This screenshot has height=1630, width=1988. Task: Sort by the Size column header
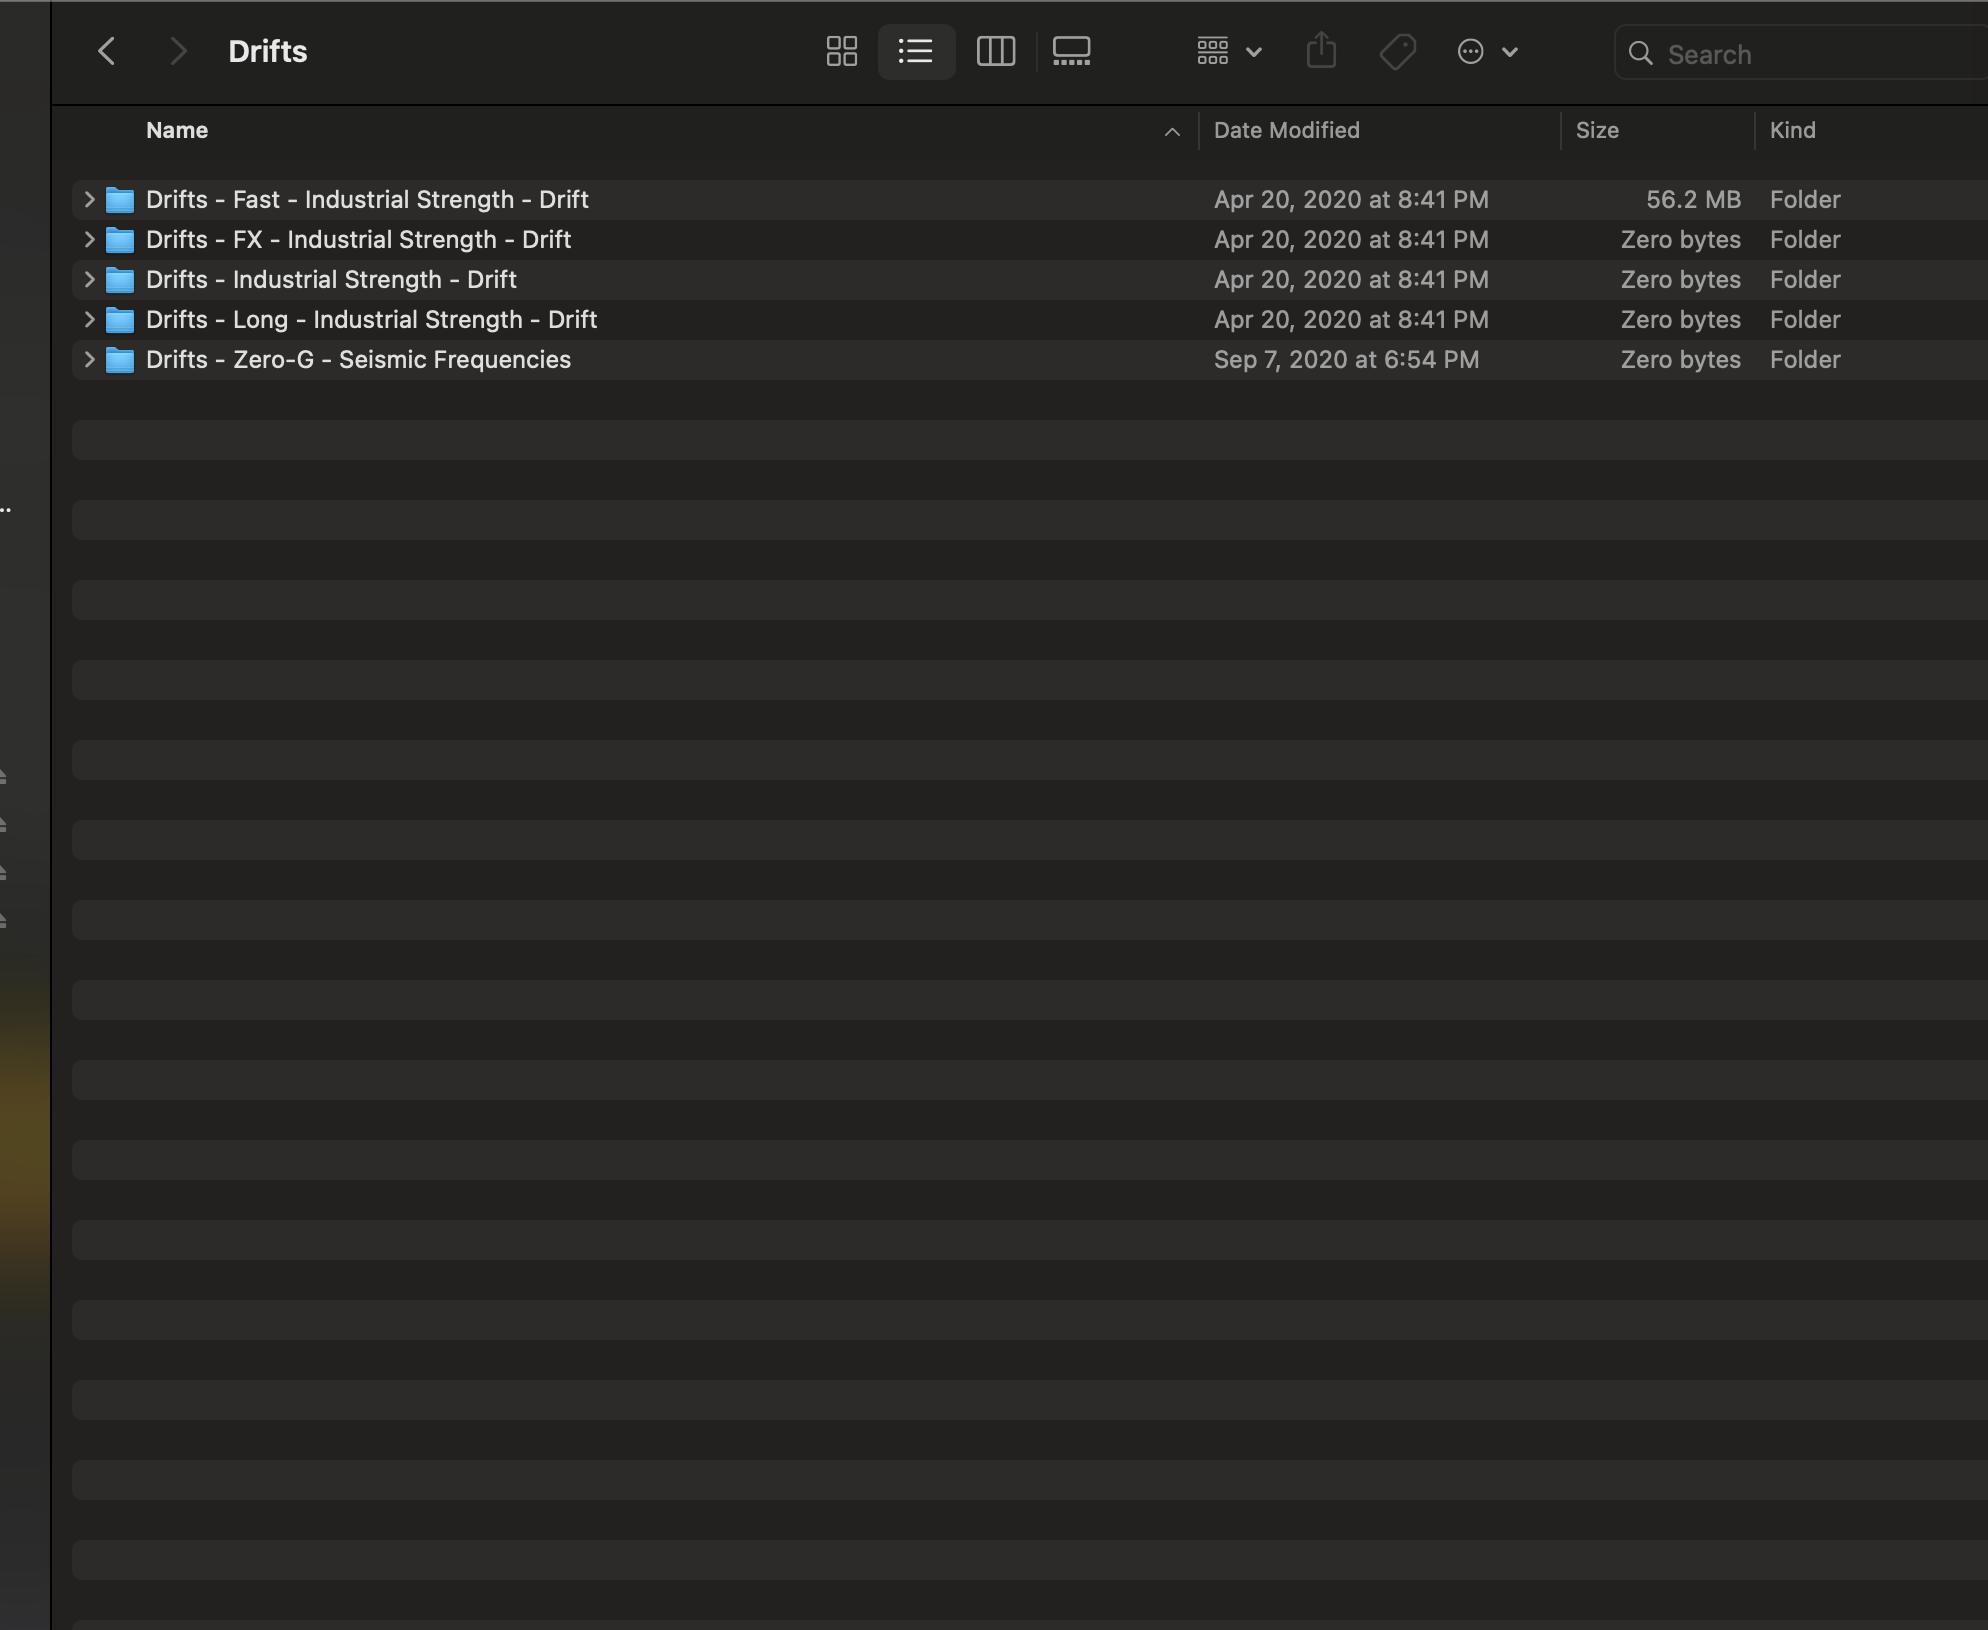click(1597, 130)
